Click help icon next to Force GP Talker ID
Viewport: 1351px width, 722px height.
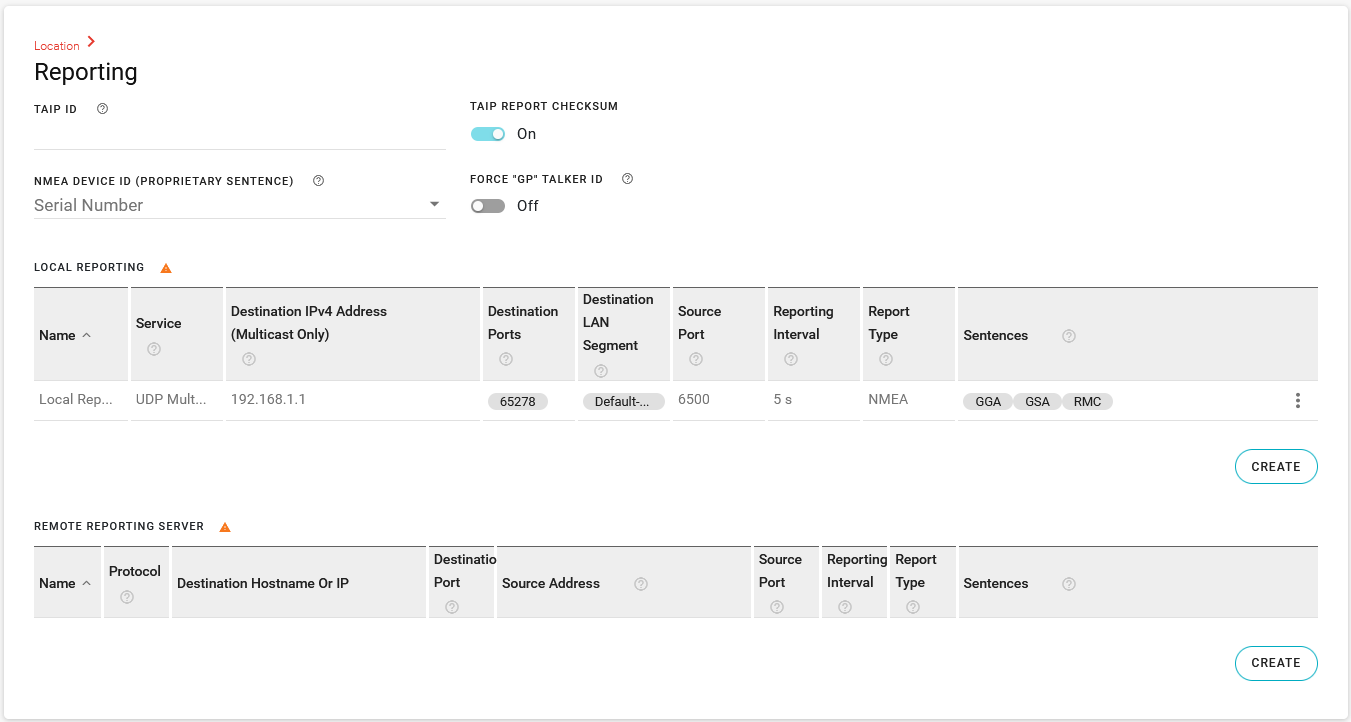(x=627, y=179)
